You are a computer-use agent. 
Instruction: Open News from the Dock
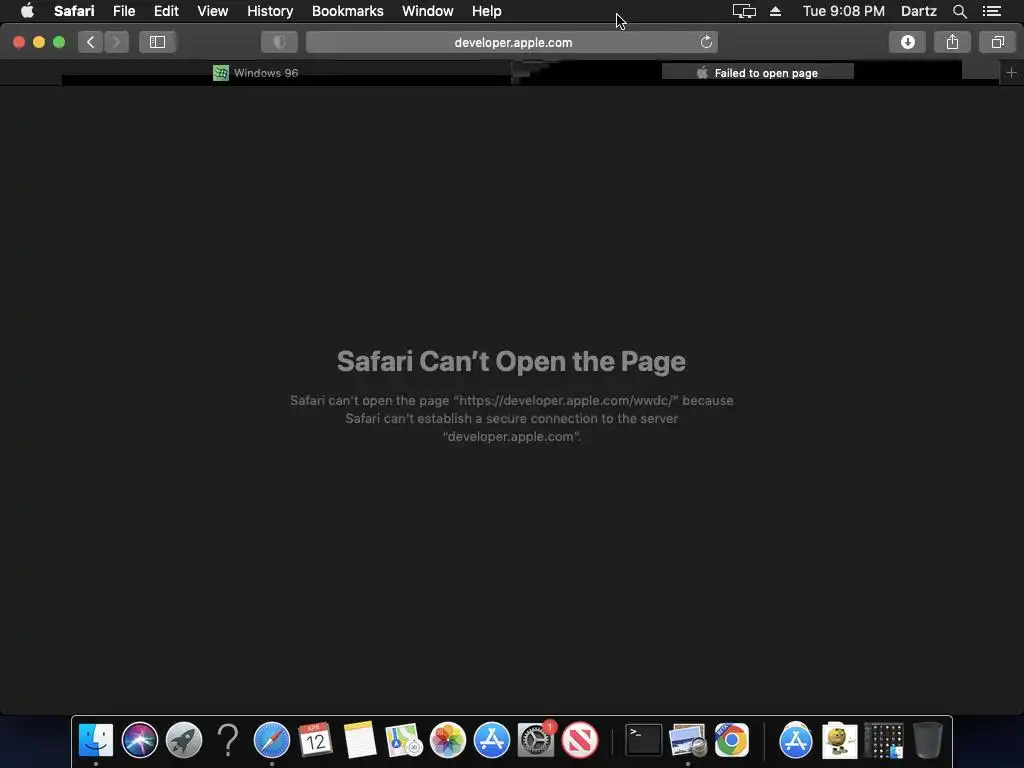580,740
